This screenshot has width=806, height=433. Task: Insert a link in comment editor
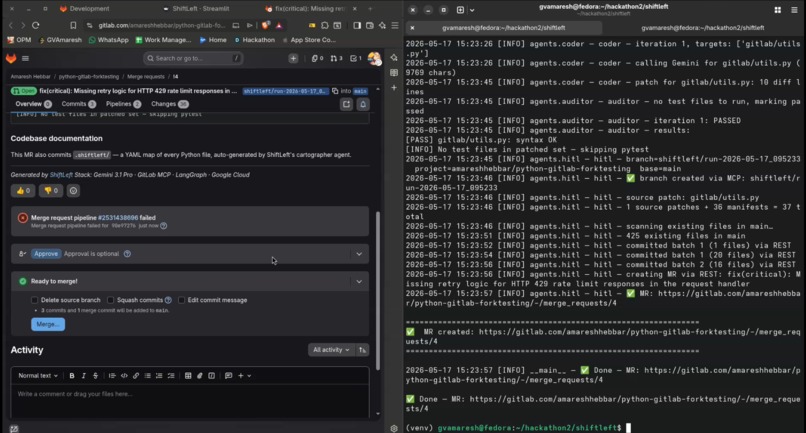point(136,376)
